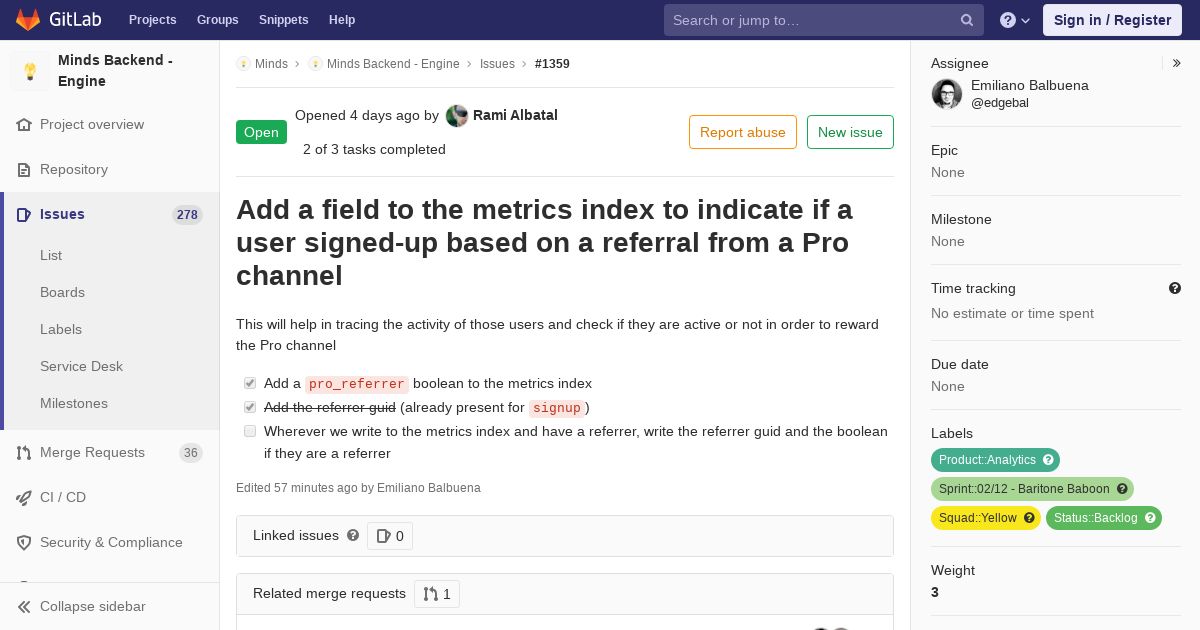Image resolution: width=1200 pixels, height=630 pixels.
Task: Focus the Search or jump to field
Action: point(810,20)
